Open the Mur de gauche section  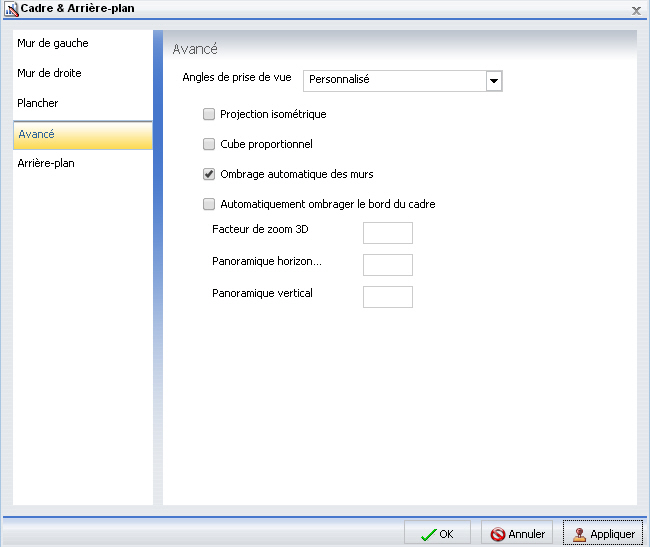[82, 43]
